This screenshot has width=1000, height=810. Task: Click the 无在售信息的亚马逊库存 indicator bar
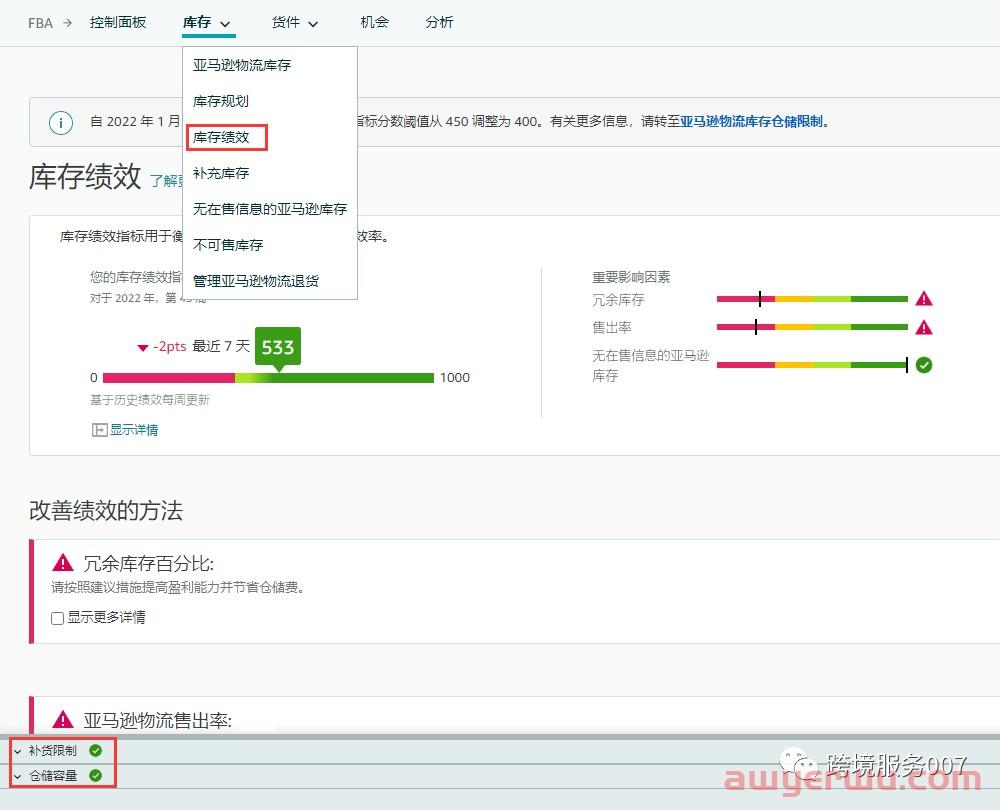click(812, 365)
